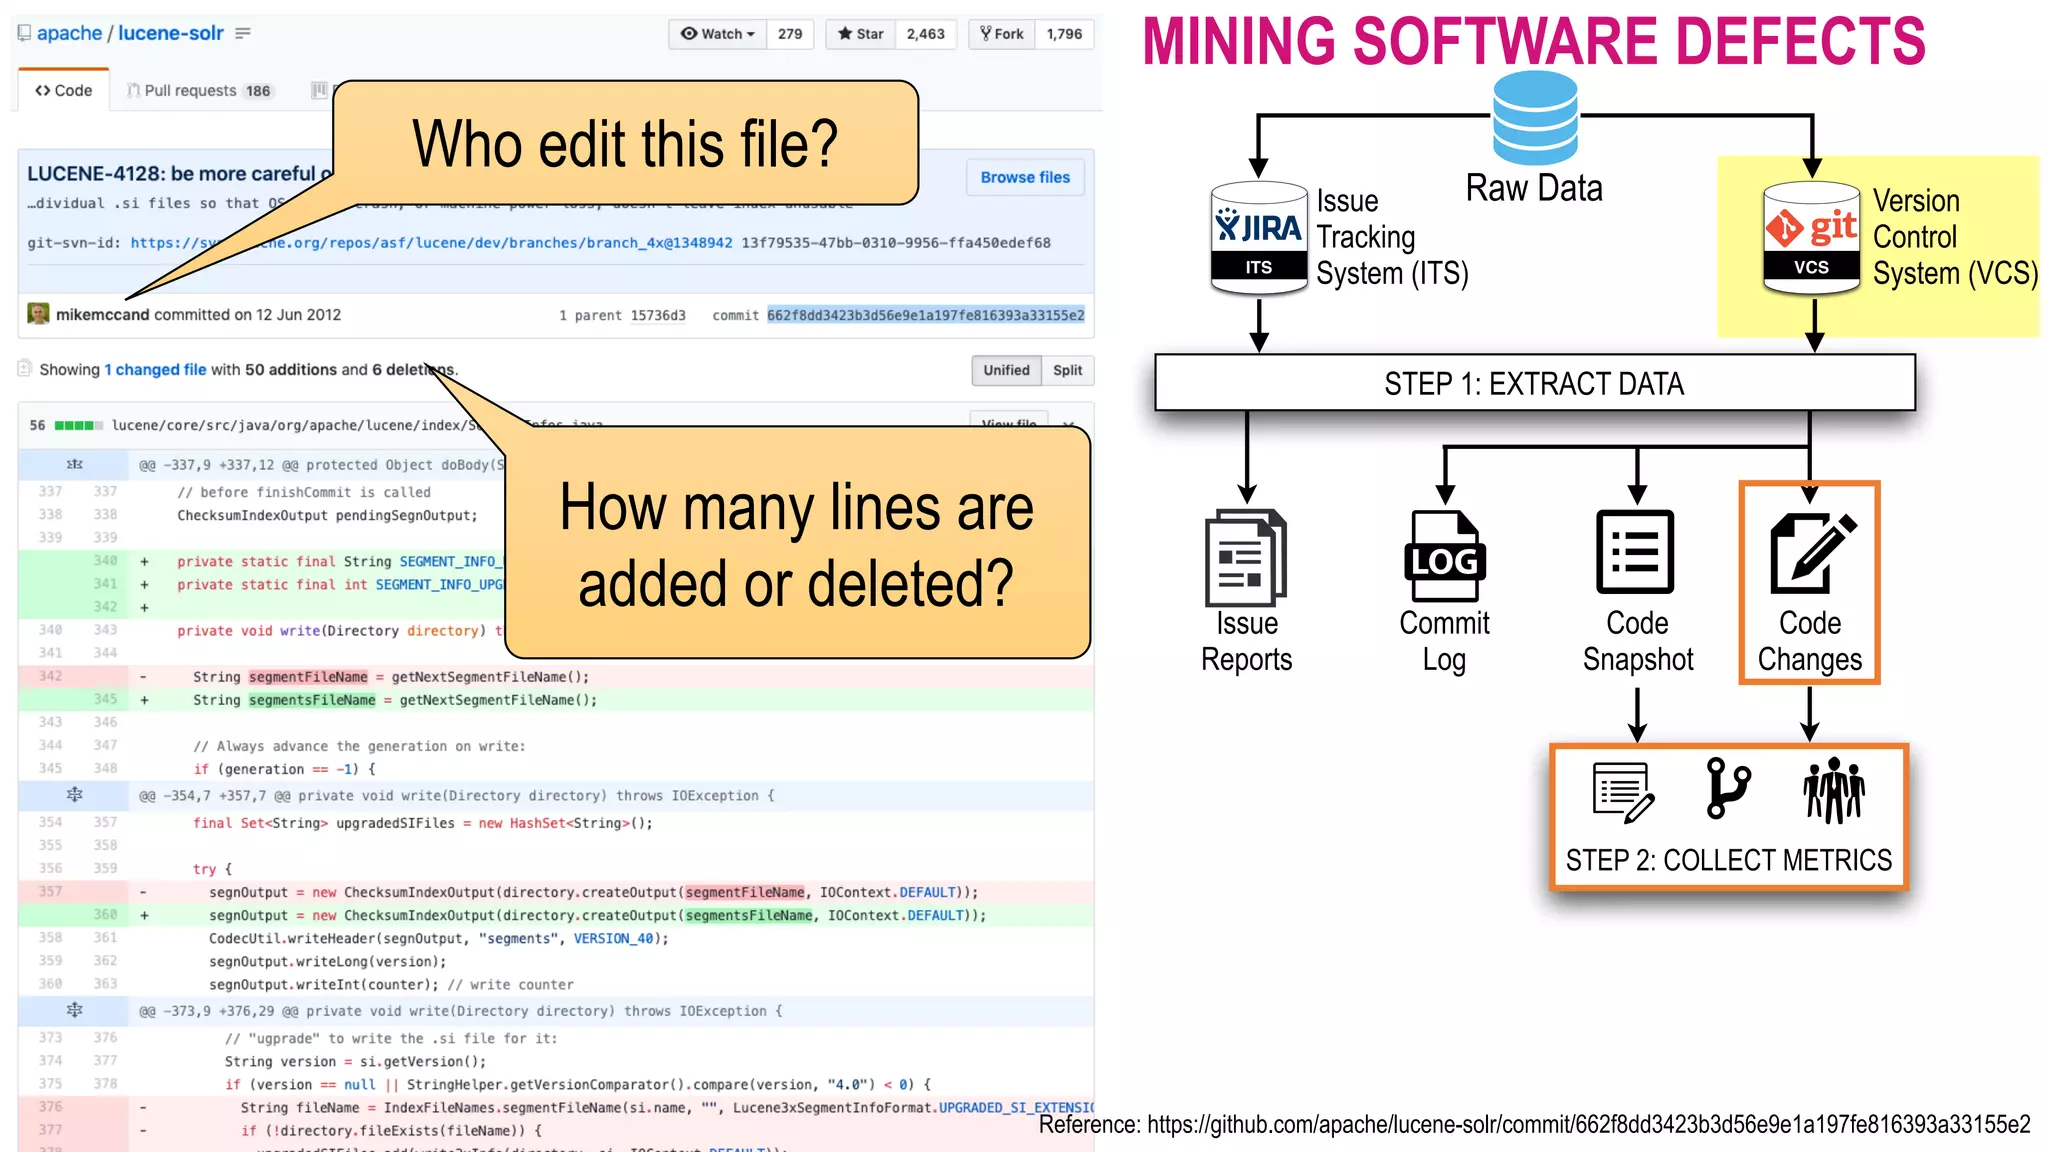Click line number 340 of the added SEGMENT_INFO line
The height and width of the screenshot is (1152, 2048).
pyautogui.click(x=105, y=561)
